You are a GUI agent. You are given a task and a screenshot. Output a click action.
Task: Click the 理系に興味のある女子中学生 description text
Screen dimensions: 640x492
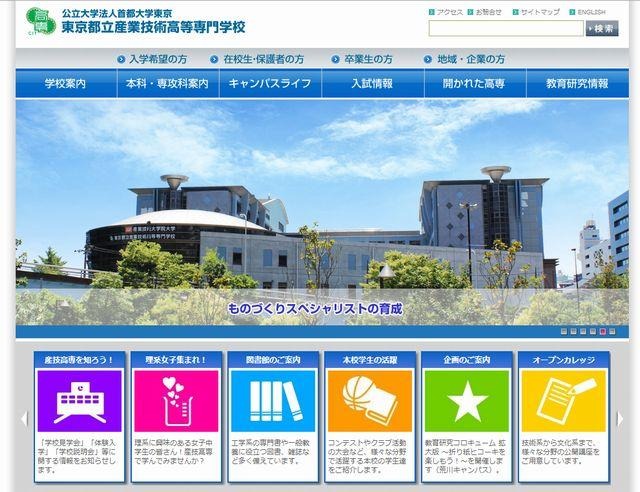tap(174, 452)
